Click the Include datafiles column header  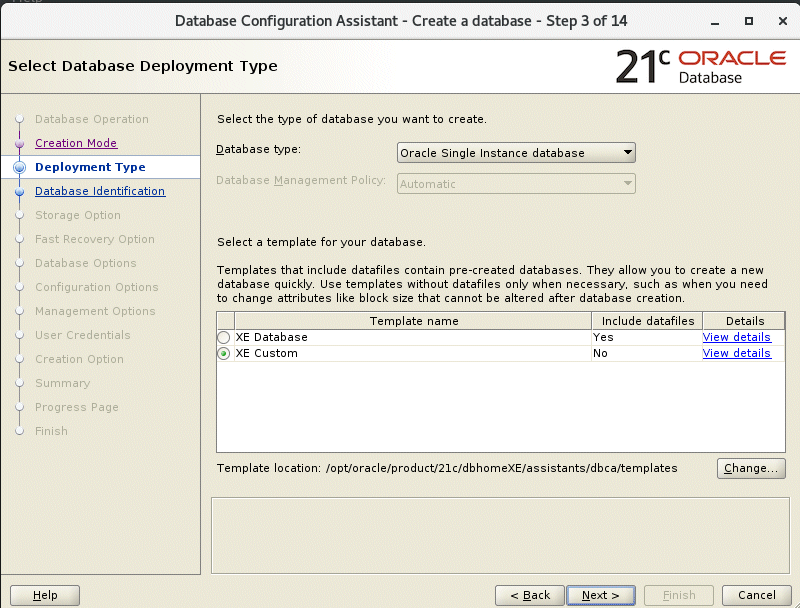click(647, 321)
